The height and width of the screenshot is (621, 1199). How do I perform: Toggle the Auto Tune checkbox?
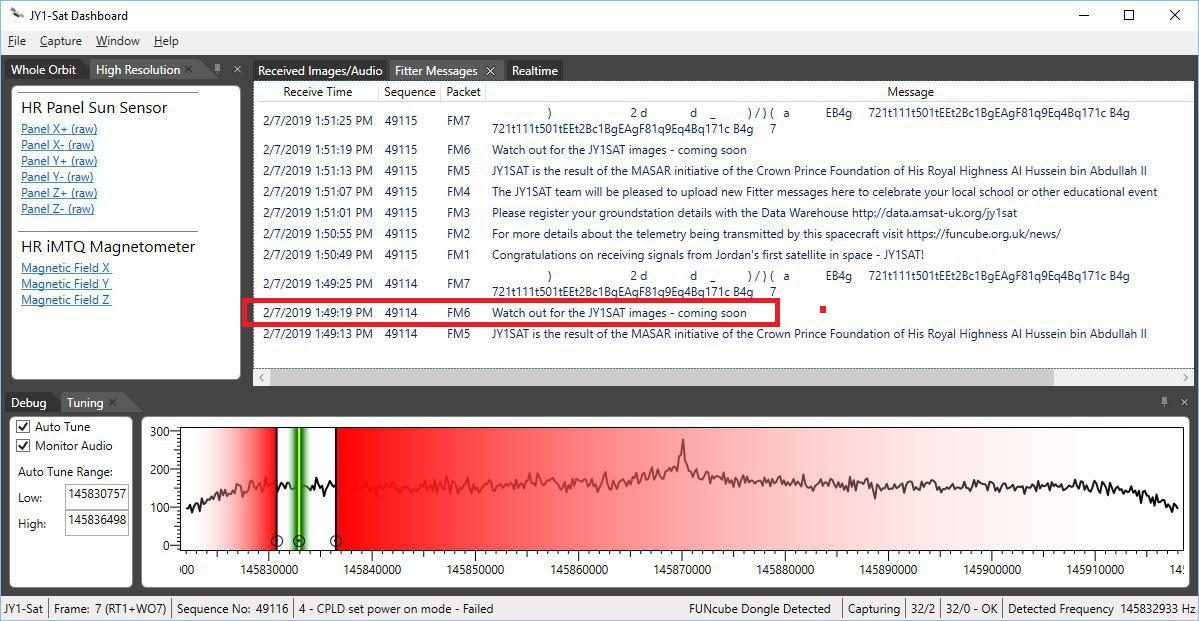click(23, 427)
